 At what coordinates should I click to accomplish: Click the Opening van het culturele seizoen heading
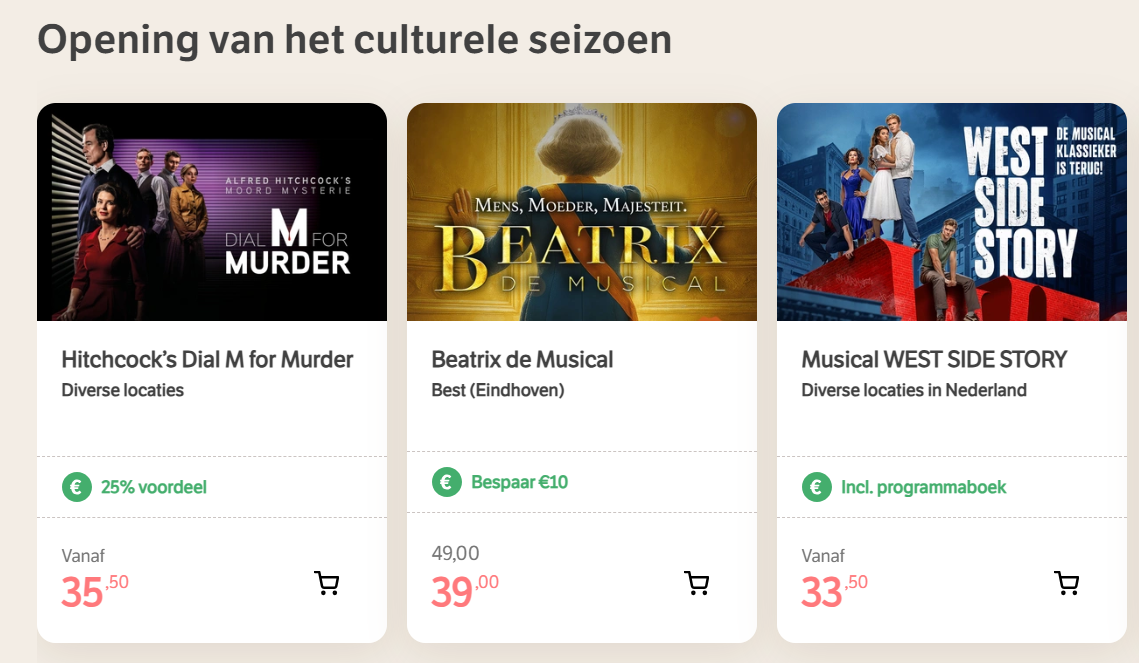coord(354,40)
